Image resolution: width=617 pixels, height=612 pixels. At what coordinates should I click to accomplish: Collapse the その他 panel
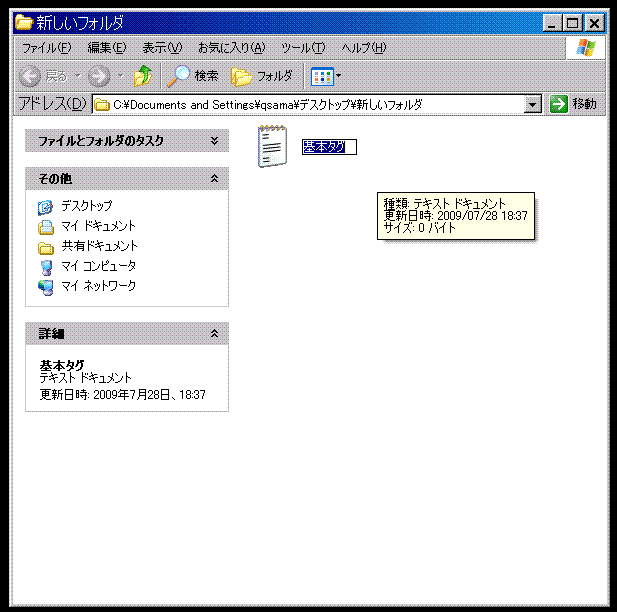point(214,178)
